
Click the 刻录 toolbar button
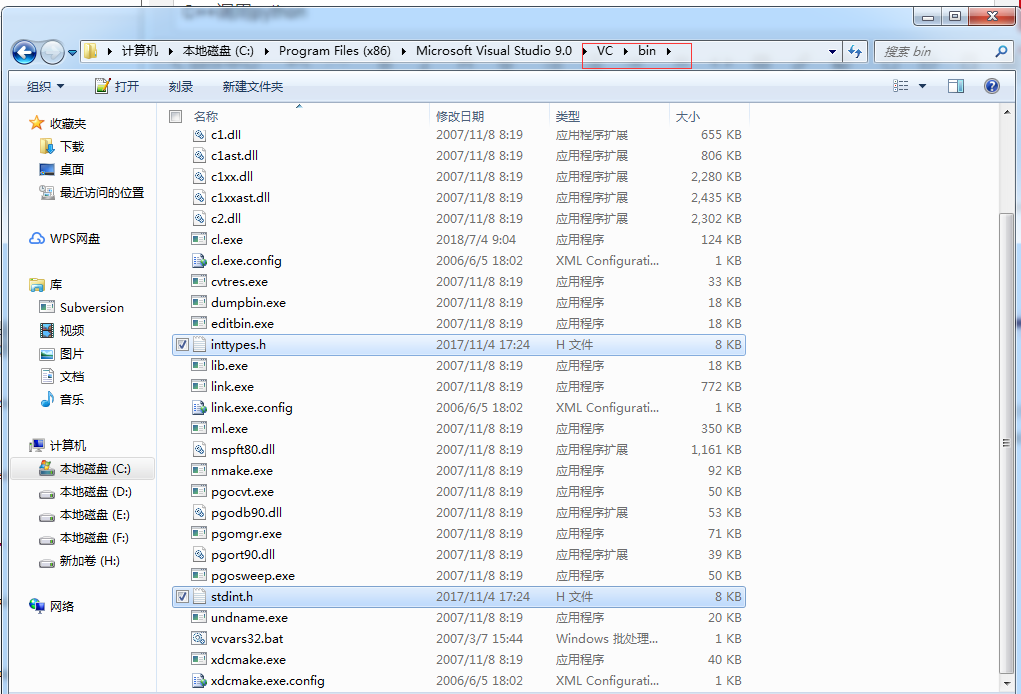[x=180, y=87]
